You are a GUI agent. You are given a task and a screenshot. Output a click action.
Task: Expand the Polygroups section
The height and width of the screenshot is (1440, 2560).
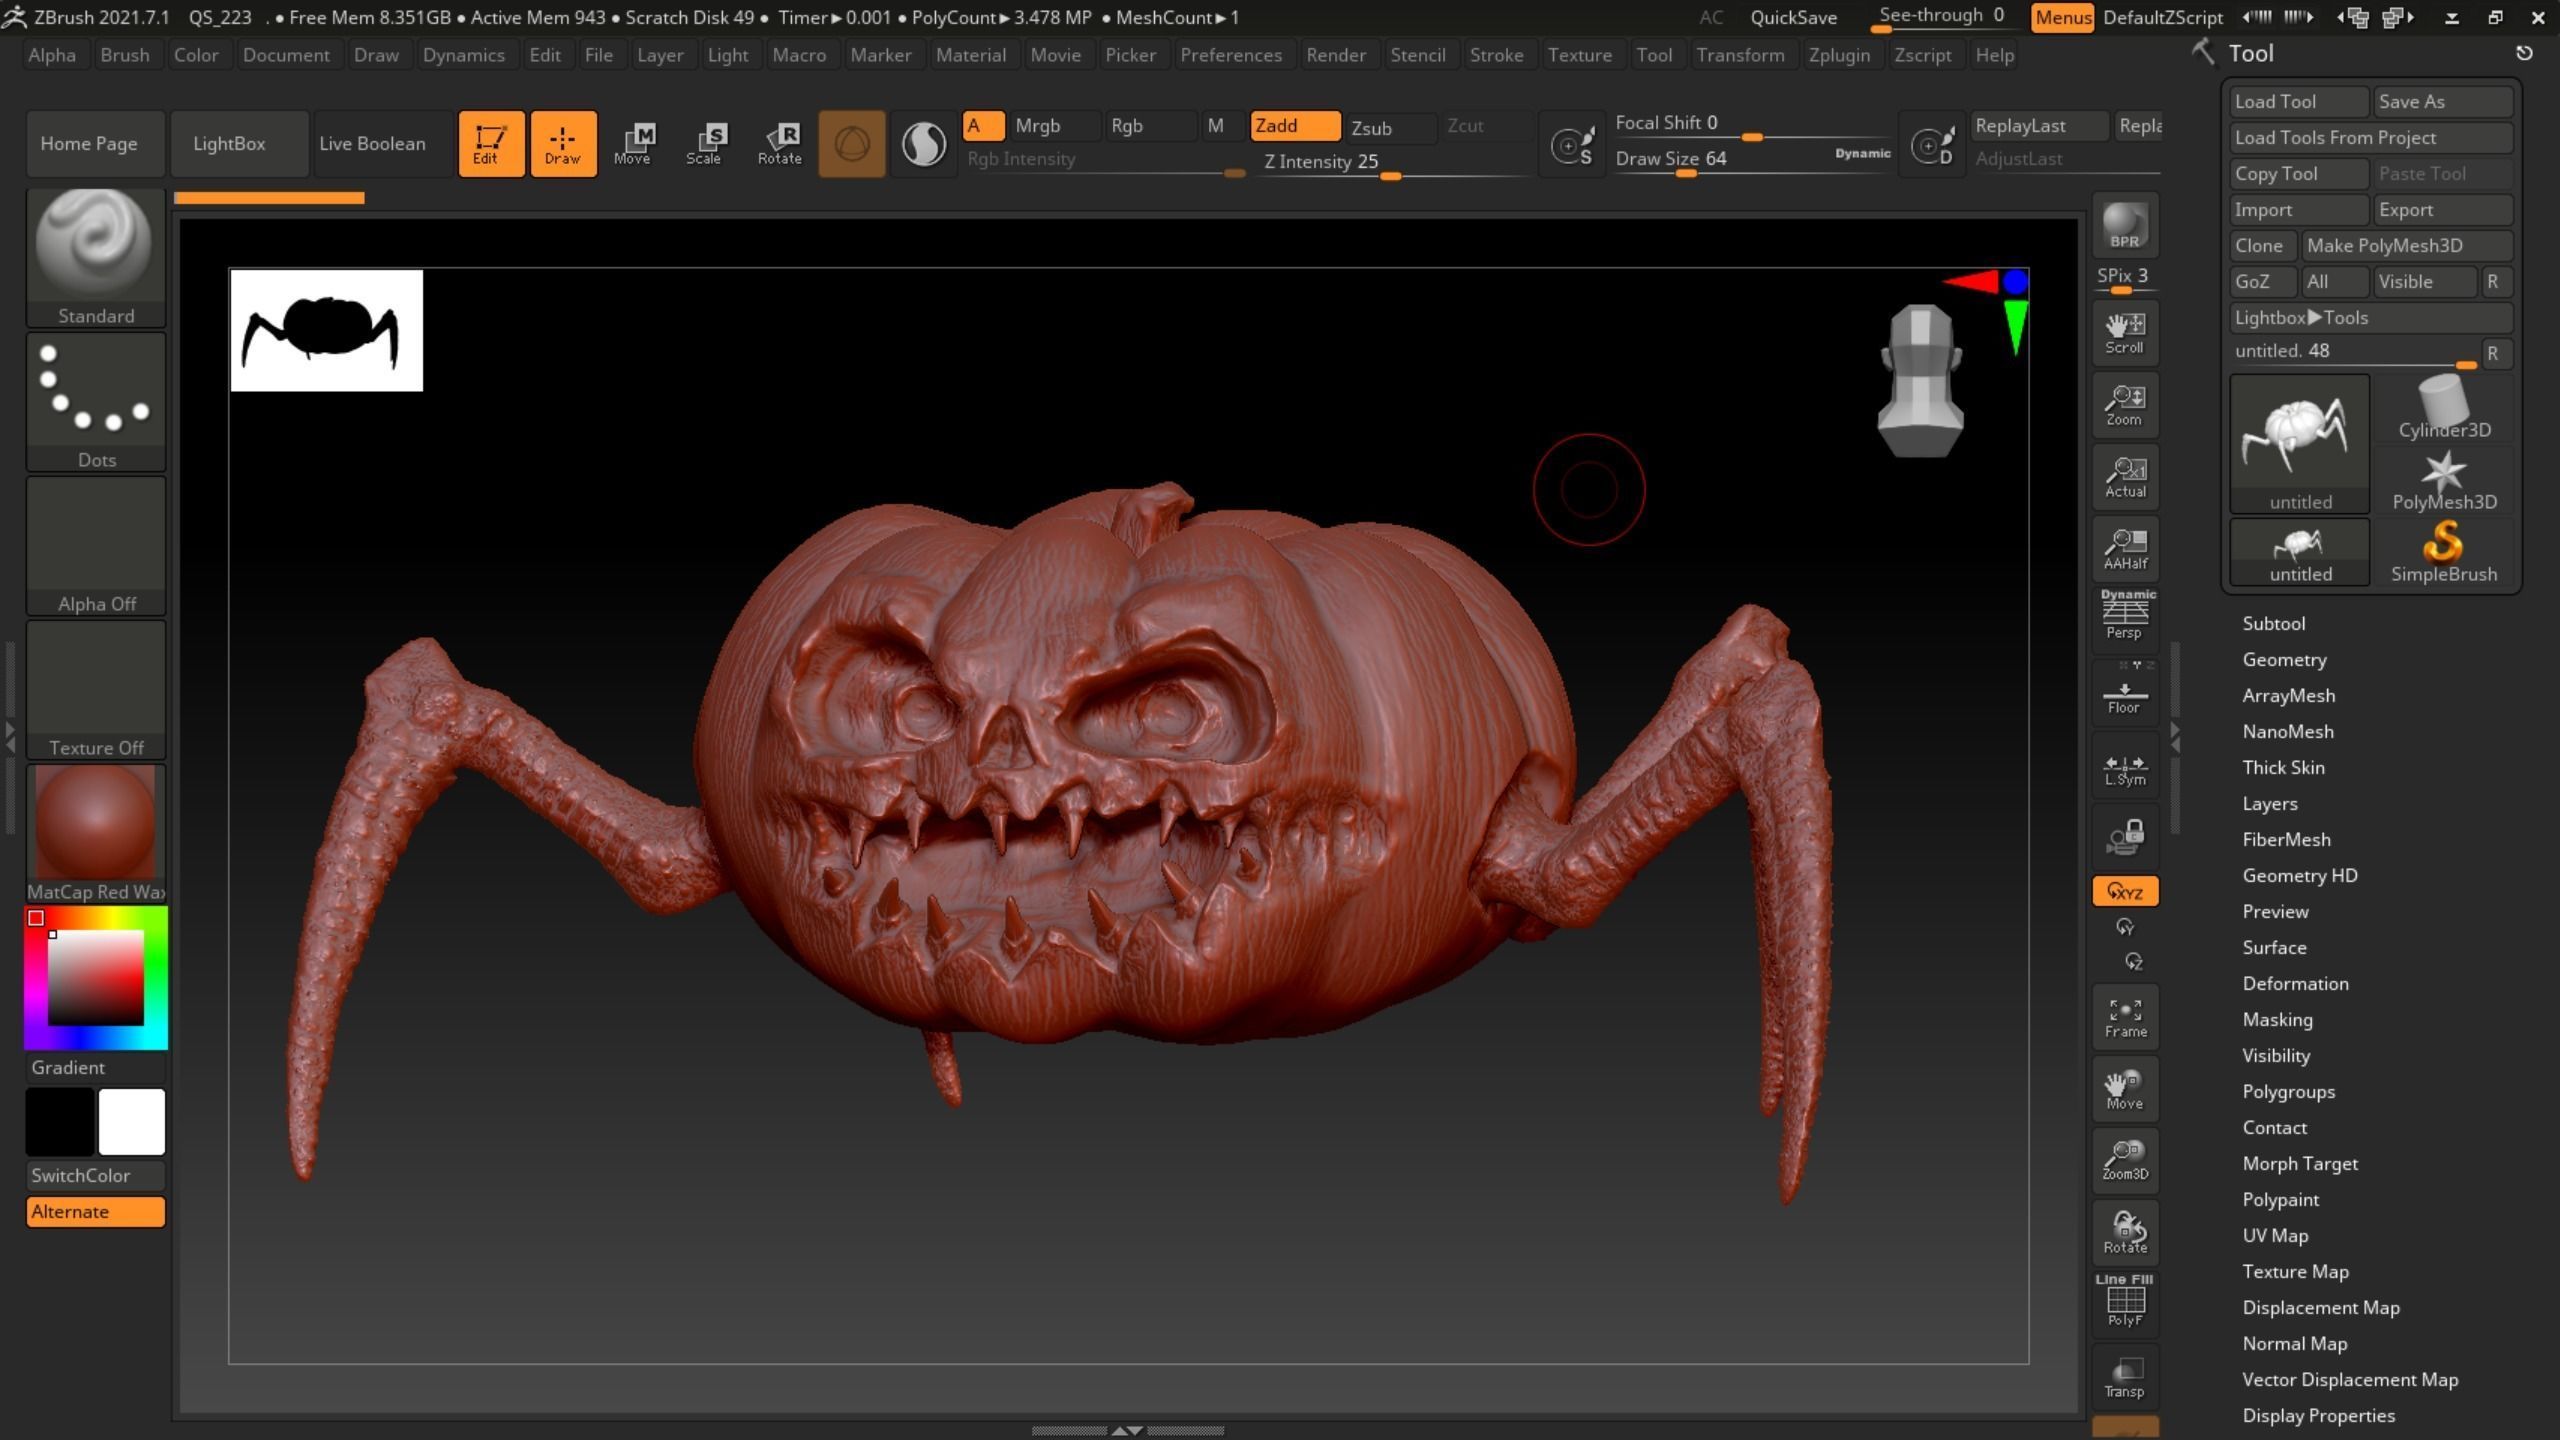coord(2288,1091)
